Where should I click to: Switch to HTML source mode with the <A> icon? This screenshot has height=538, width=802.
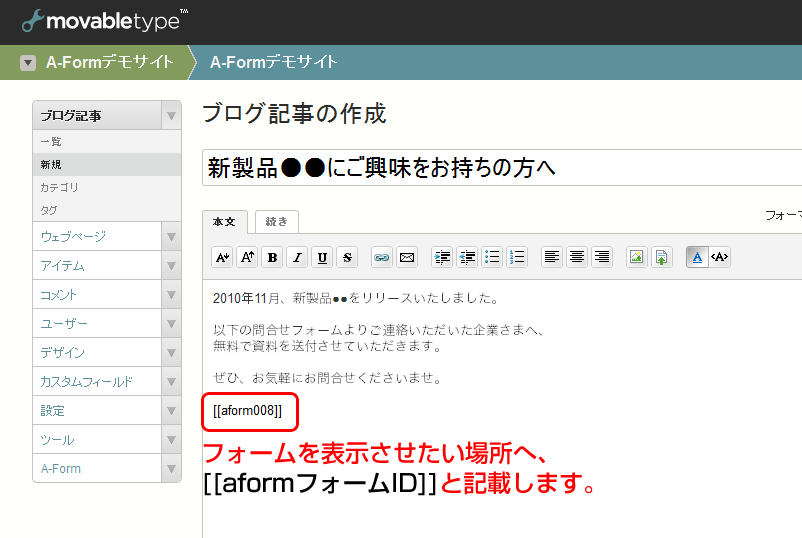pyautogui.click(x=720, y=257)
